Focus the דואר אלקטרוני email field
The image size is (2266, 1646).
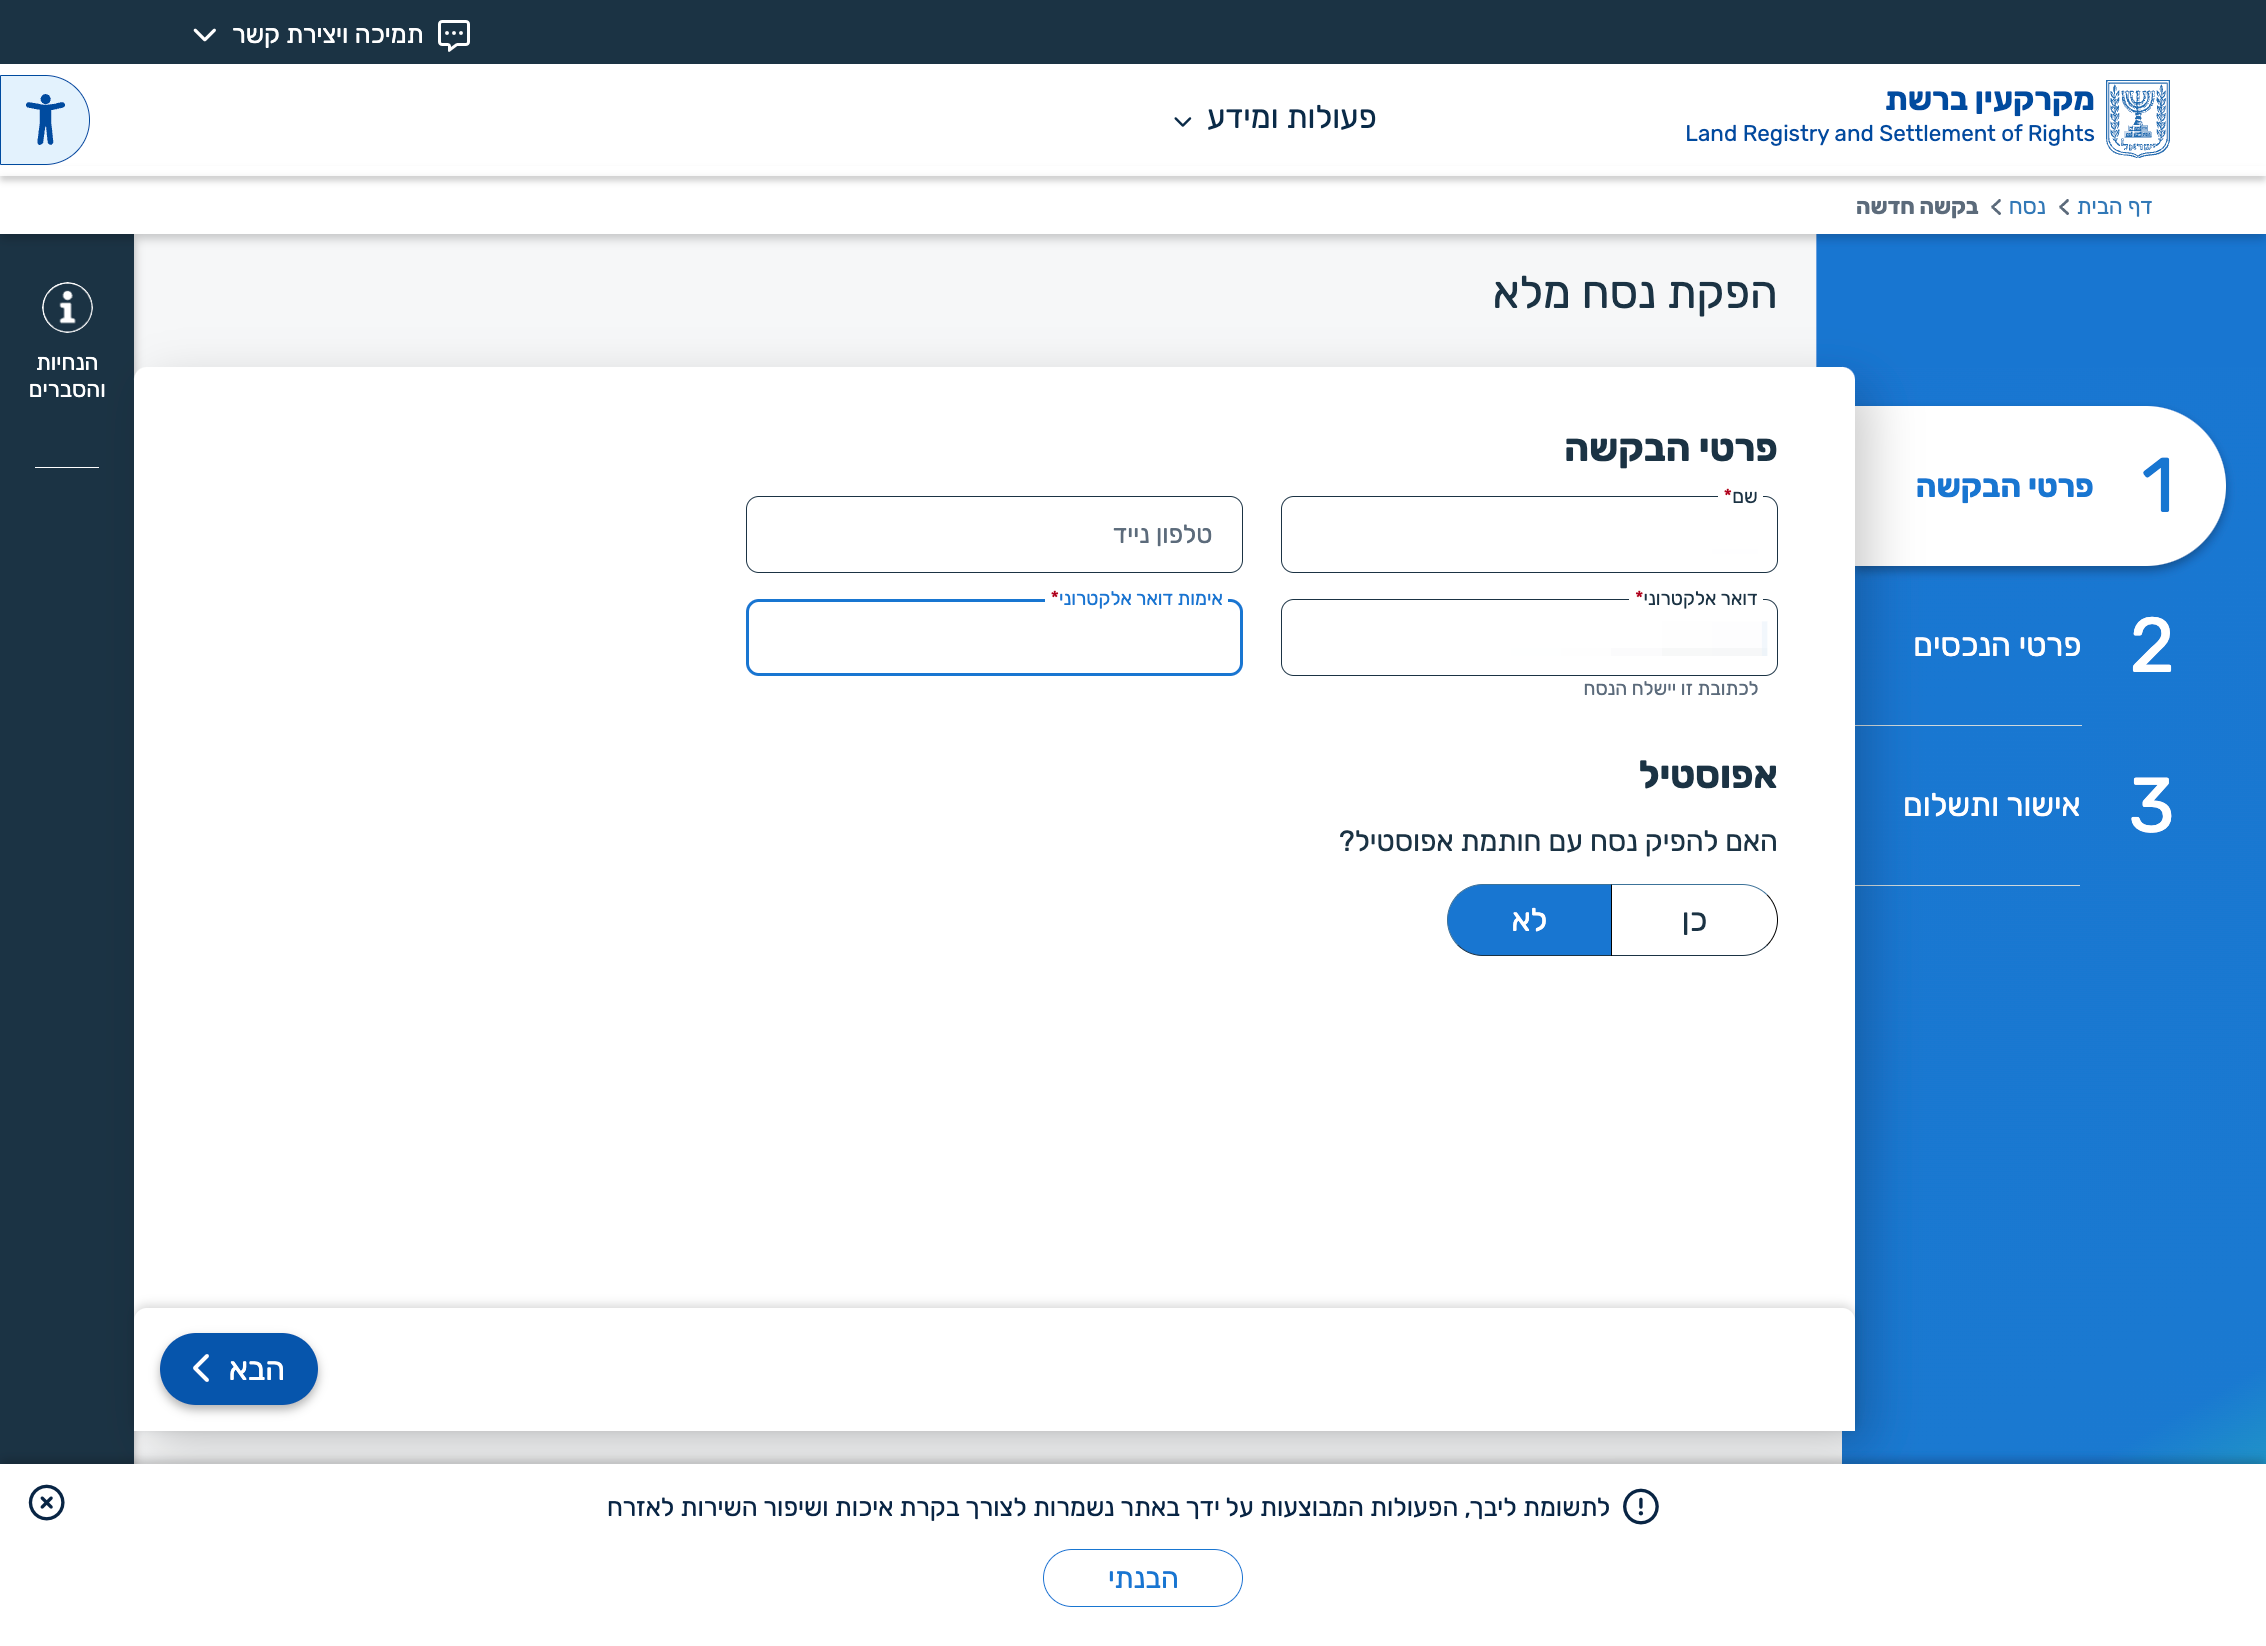1529,638
